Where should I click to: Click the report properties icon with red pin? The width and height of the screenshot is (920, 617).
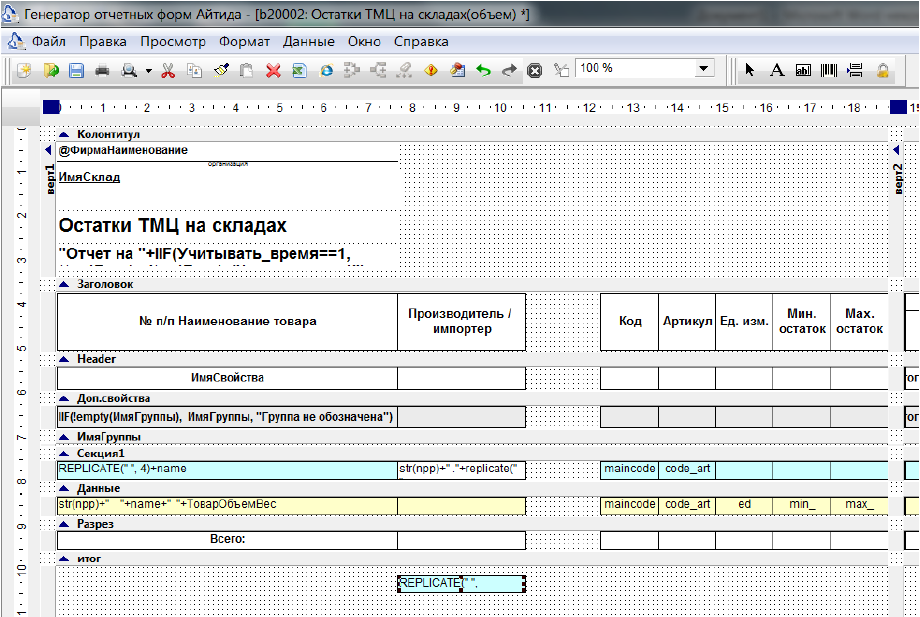coord(458,71)
